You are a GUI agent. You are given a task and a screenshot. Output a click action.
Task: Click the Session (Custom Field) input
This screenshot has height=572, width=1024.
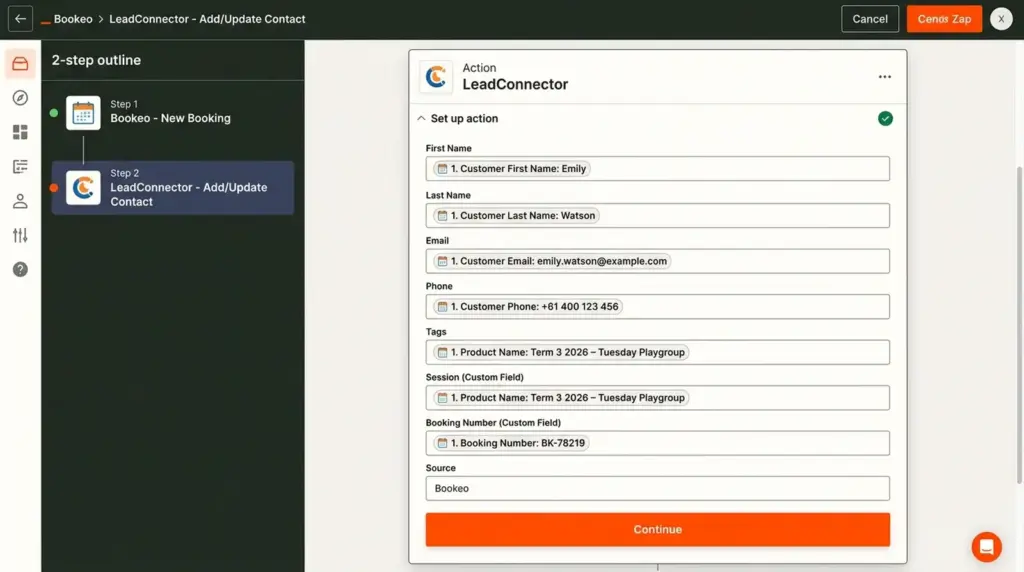[x=657, y=398]
